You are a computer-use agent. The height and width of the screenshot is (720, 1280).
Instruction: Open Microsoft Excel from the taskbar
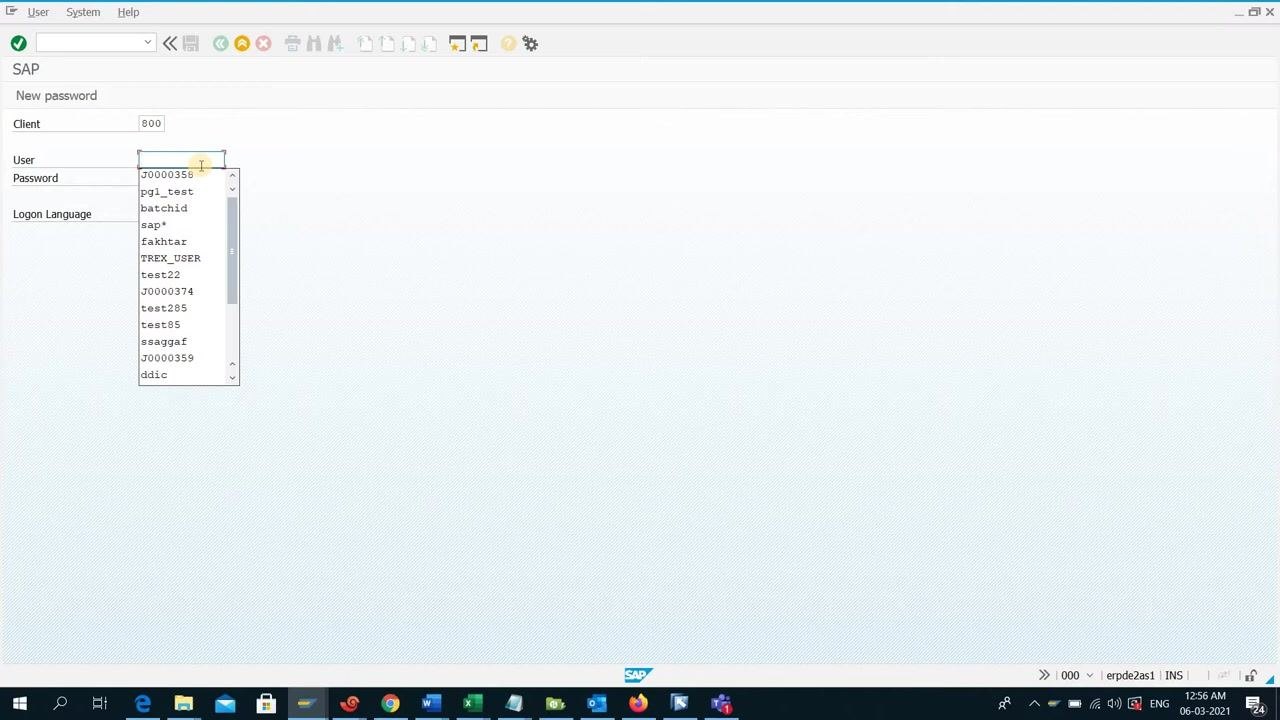coord(472,704)
